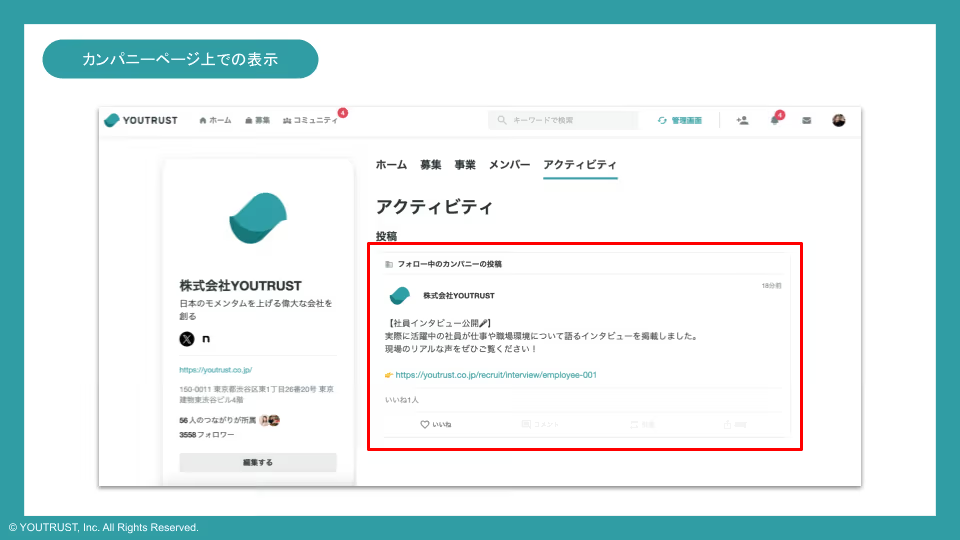Screen dimensions: 960x540
Task: Click the いいね1人 likes count
Action: (x=402, y=400)
